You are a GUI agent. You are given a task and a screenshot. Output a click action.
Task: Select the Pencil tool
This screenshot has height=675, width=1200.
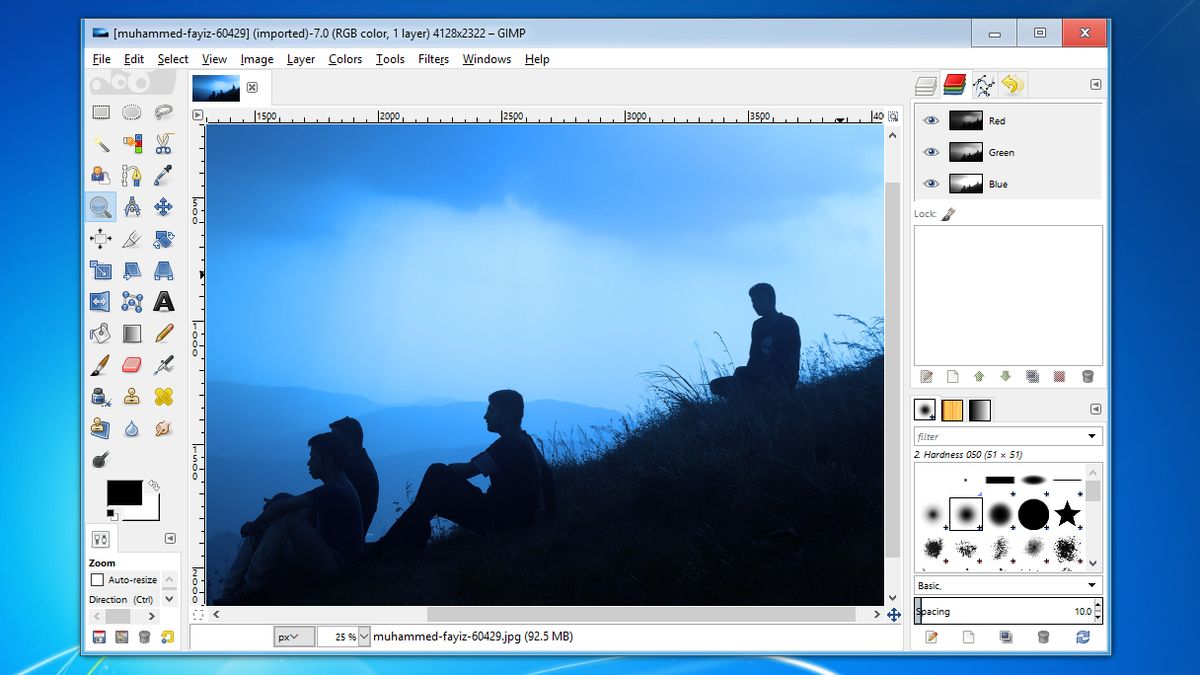click(164, 333)
